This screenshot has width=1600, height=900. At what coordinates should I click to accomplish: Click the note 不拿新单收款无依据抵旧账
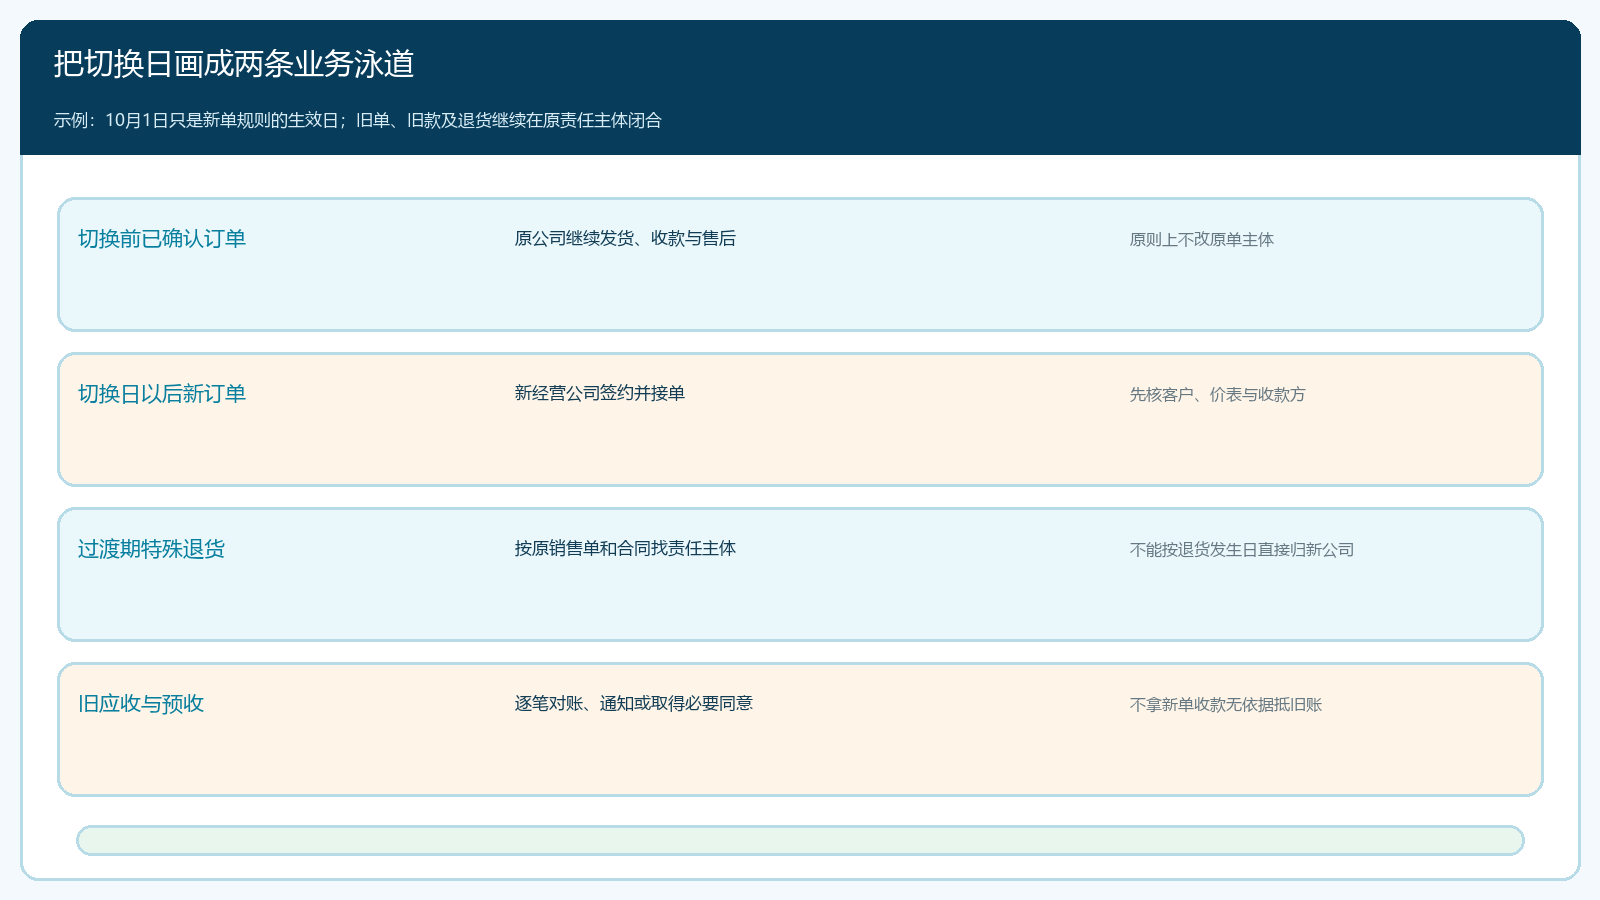1226,705
